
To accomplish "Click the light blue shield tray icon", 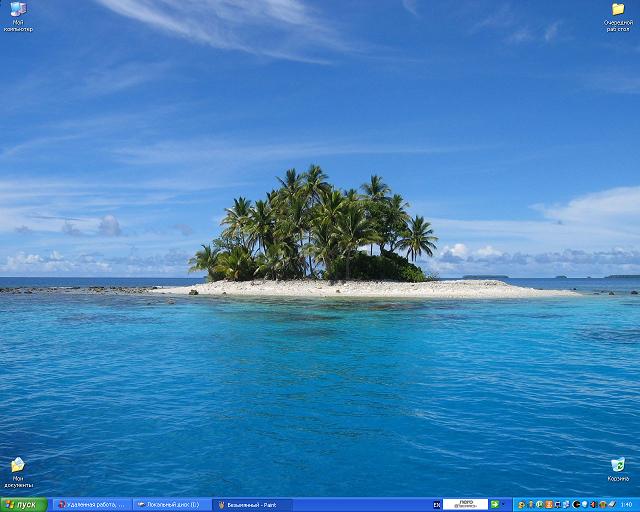I will (x=584, y=504).
